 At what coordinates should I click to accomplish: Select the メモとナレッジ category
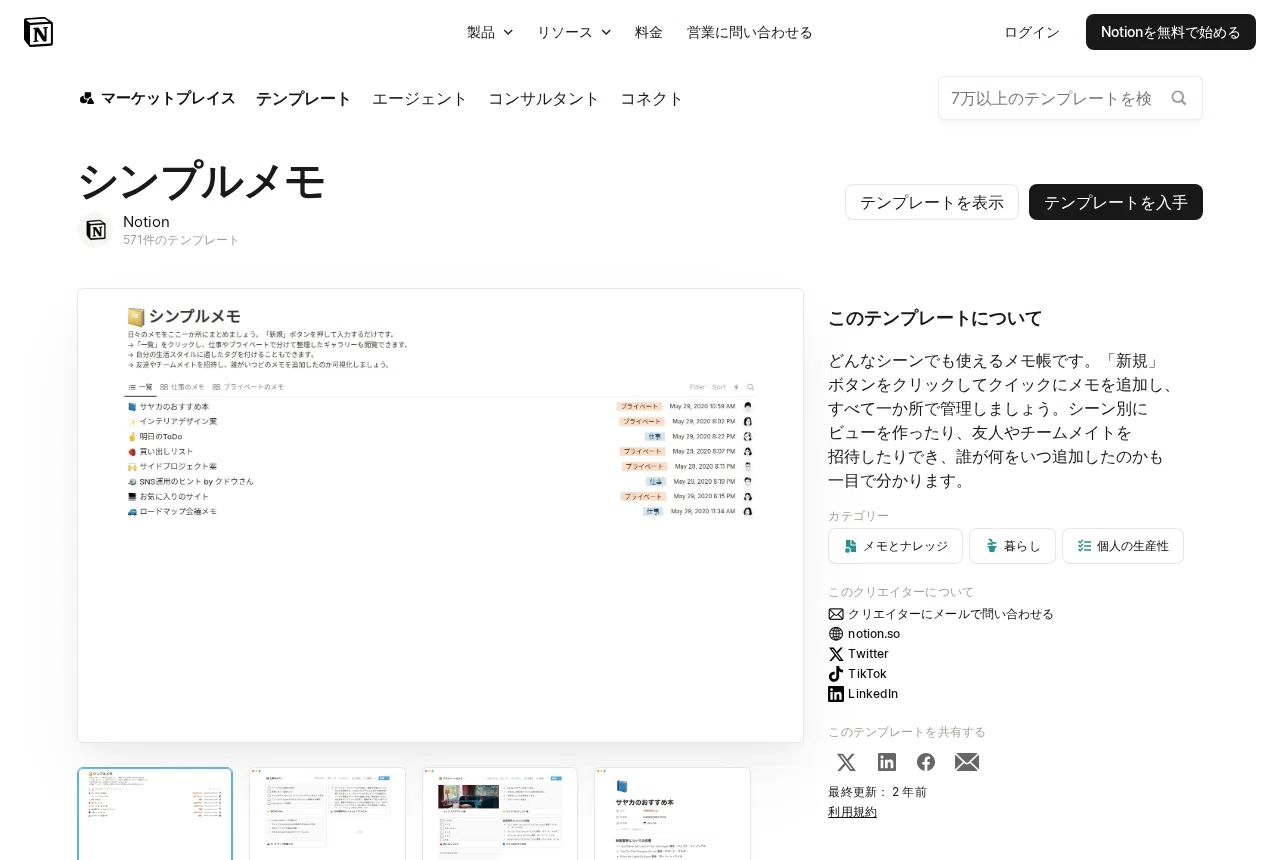895,546
